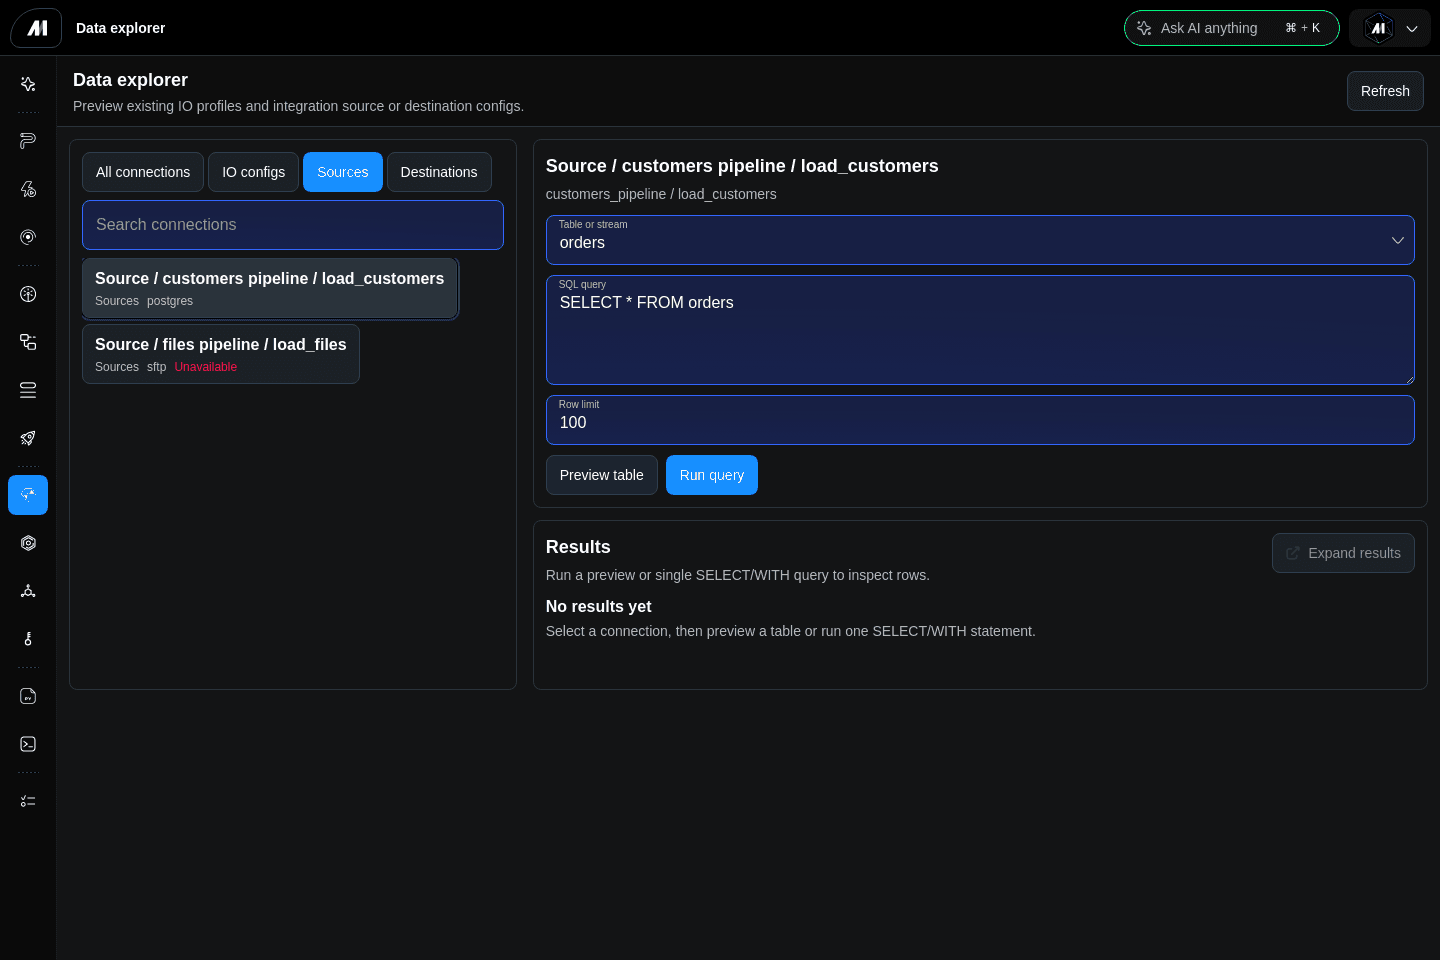Click the Refresh button
This screenshot has height=960, width=1440.
[x=1385, y=91]
